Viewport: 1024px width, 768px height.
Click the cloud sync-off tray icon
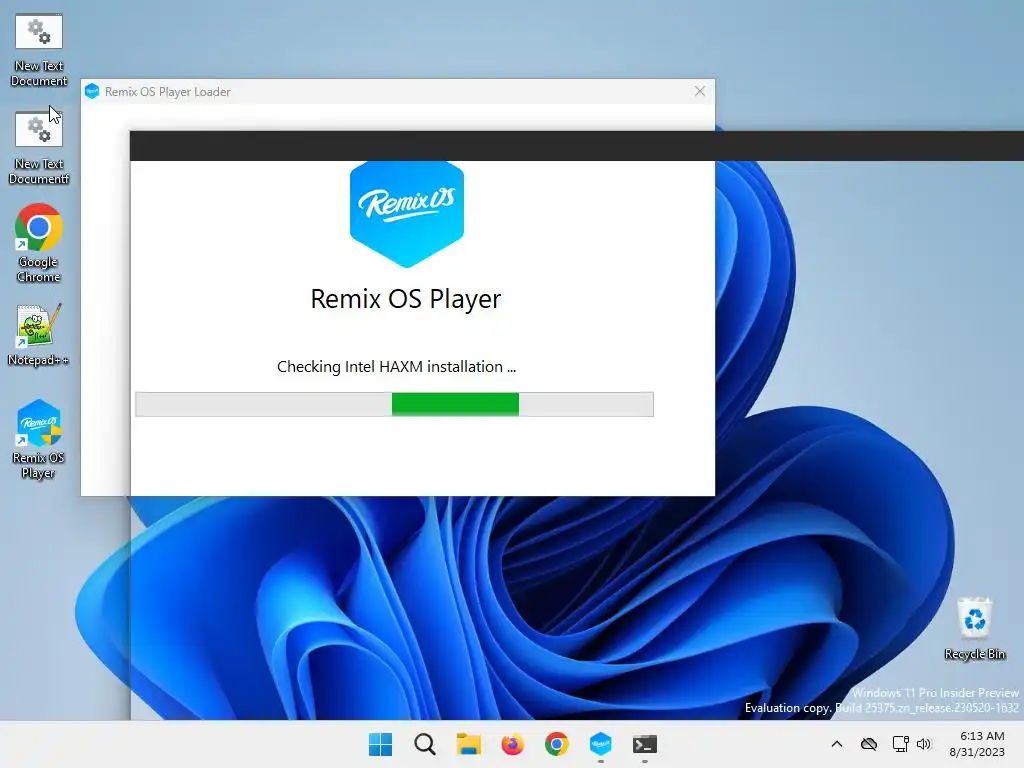pos(869,744)
